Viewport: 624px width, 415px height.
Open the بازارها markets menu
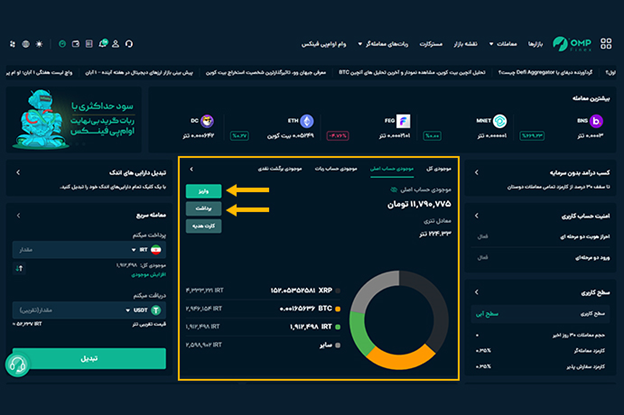click(535, 44)
